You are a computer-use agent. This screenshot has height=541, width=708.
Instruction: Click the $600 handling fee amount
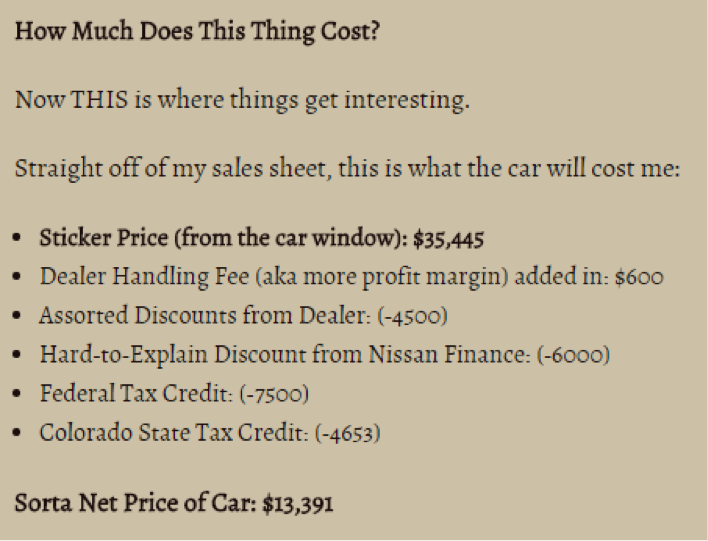[x=639, y=277]
